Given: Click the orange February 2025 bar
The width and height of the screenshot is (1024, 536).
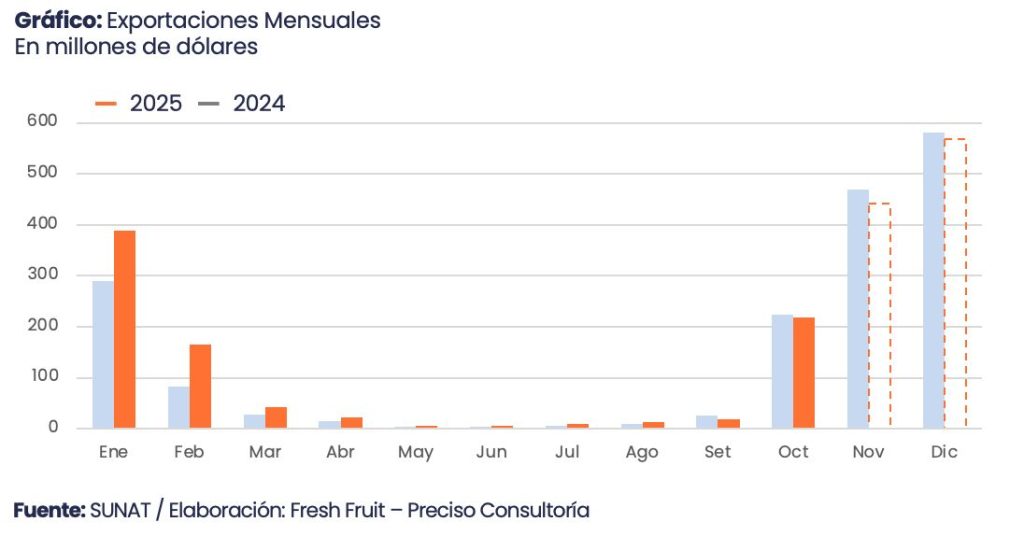Looking at the screenshot, I should 200,386.
